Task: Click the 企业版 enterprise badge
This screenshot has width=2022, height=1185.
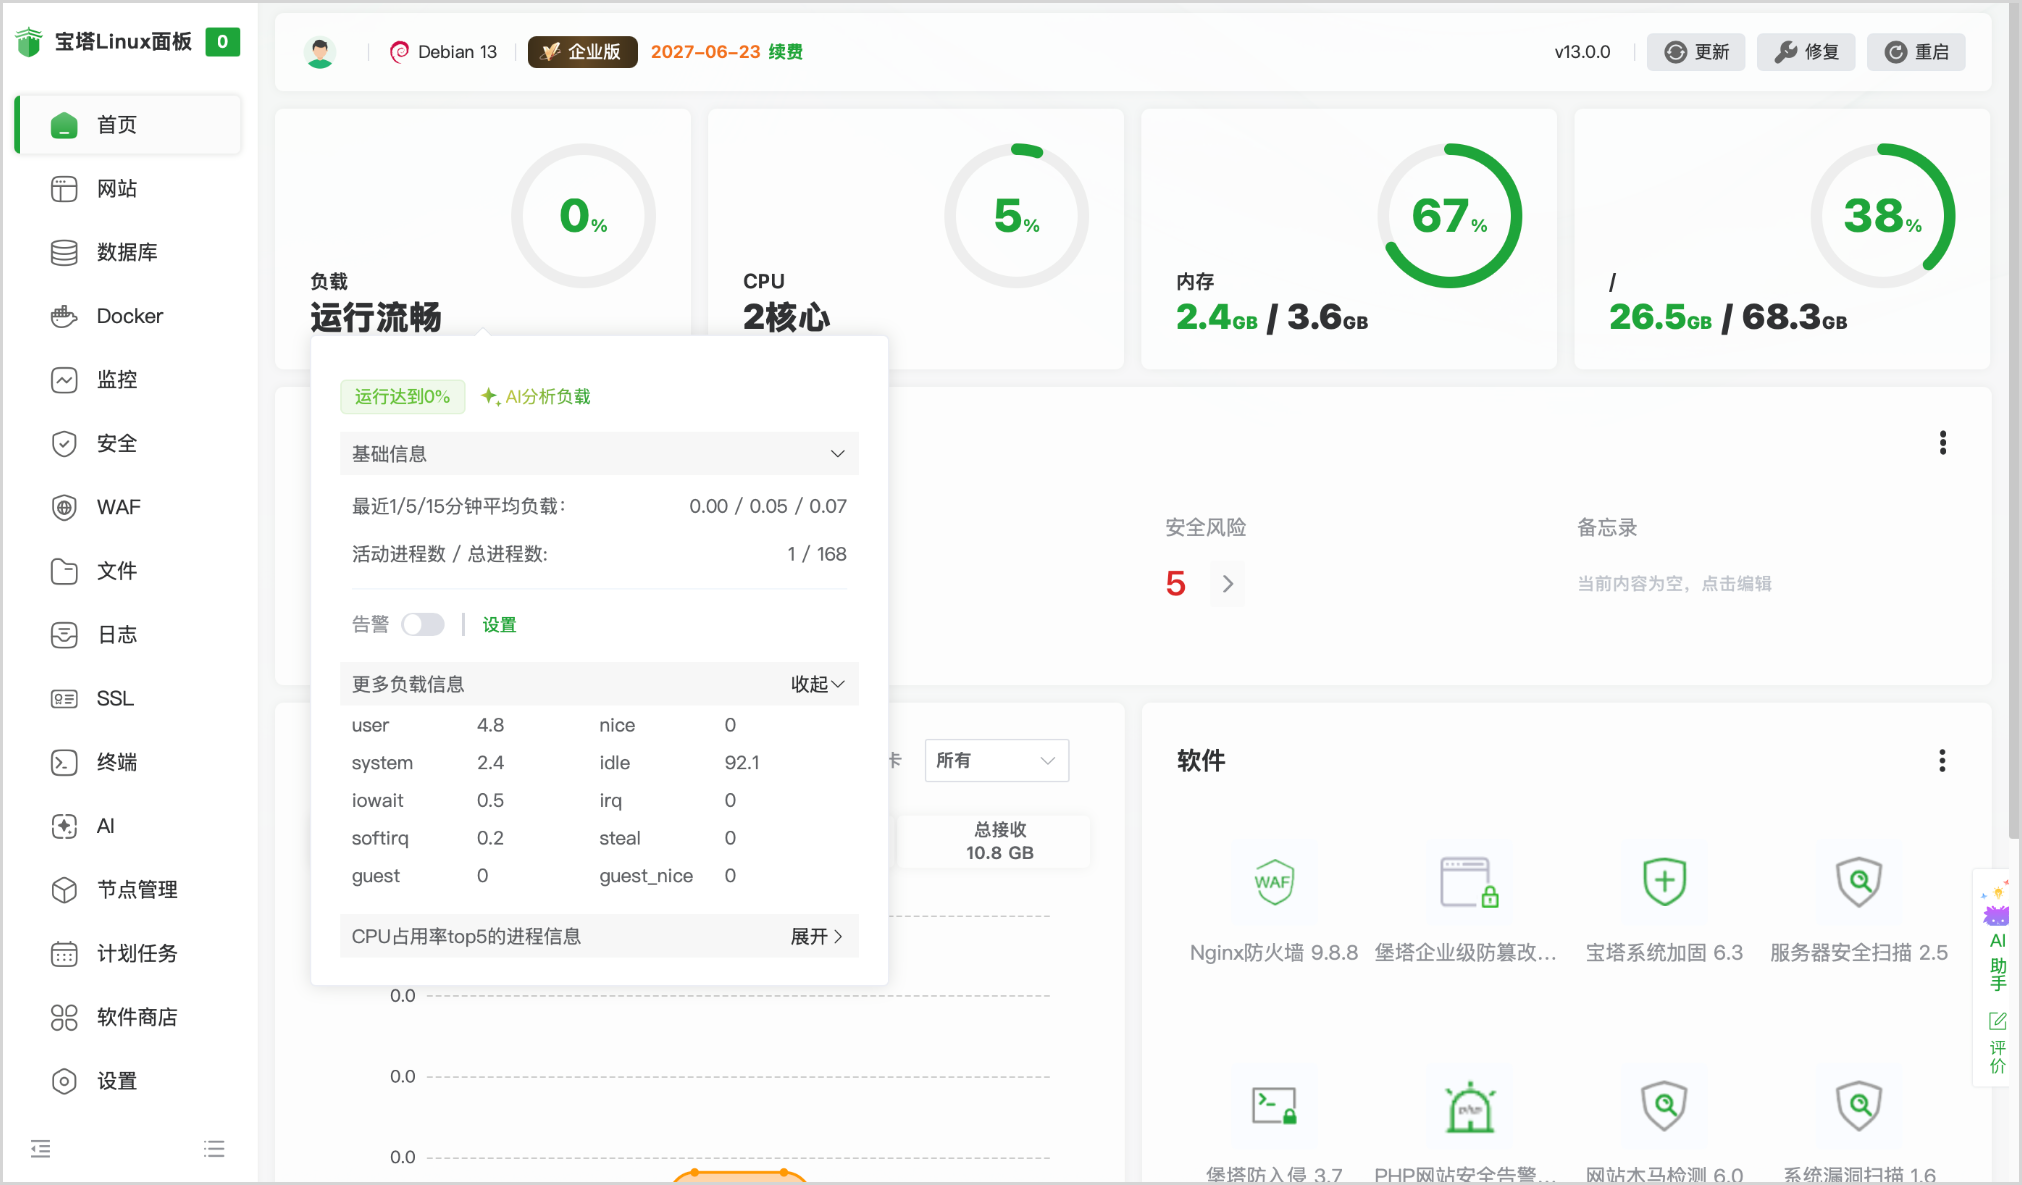Action: (x=582, y=52)
